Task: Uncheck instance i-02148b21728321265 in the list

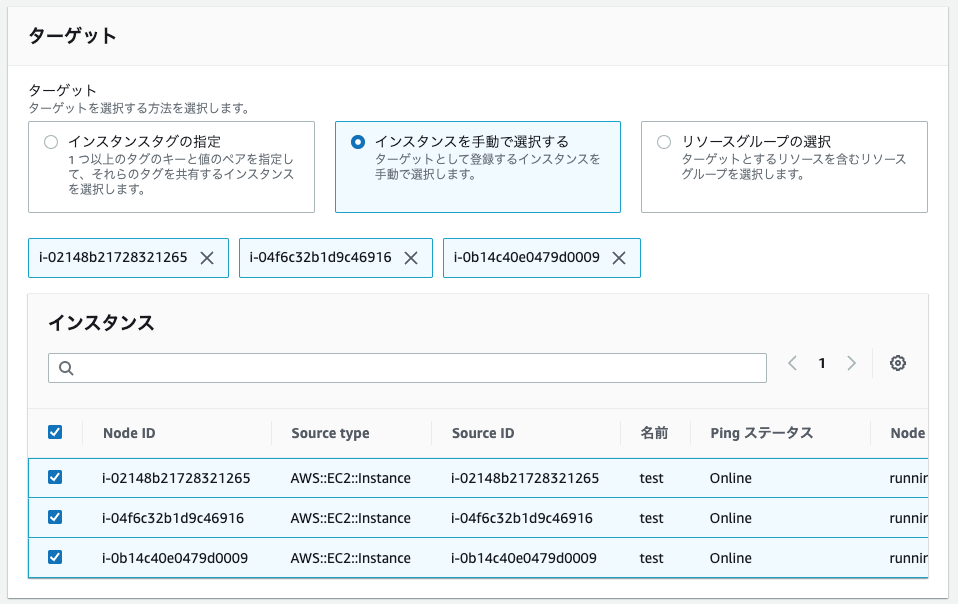Action: coord(55,478)
